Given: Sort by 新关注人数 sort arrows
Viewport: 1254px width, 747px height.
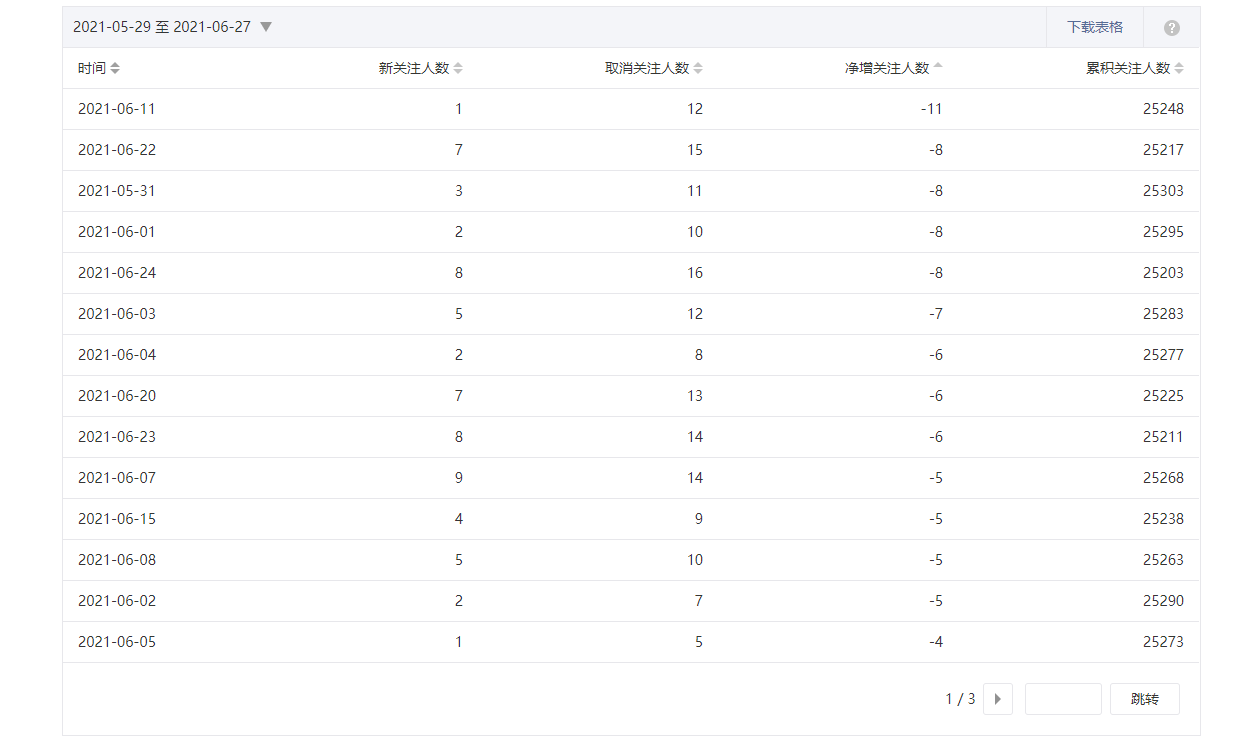Looking at the screenshot, I should 458,68.
